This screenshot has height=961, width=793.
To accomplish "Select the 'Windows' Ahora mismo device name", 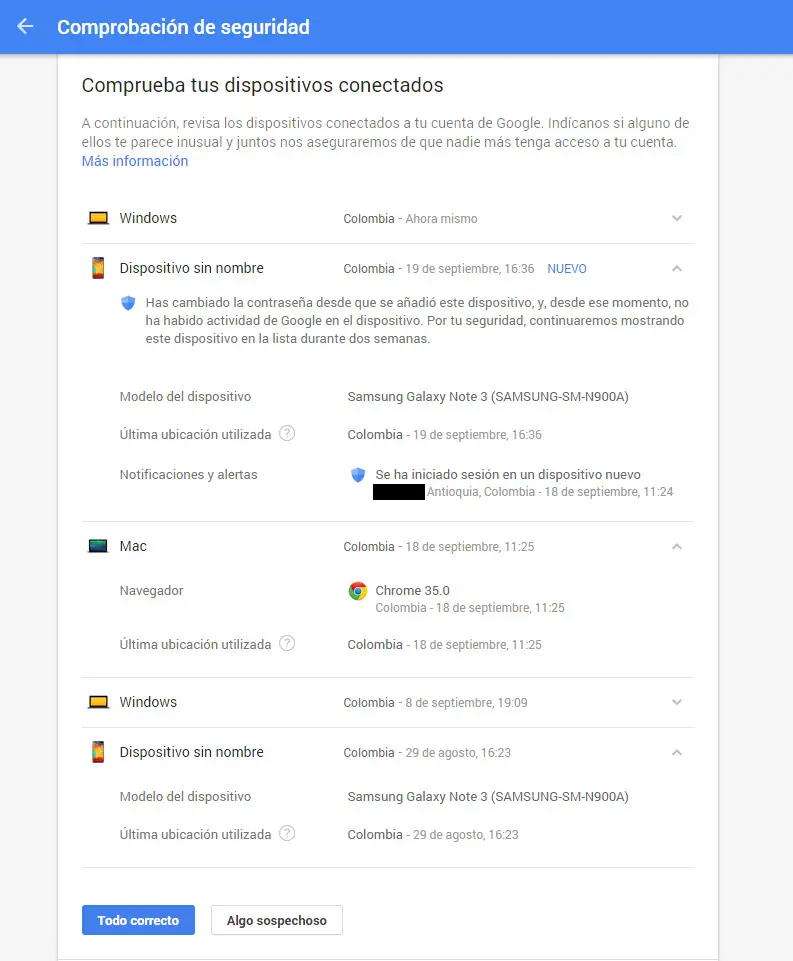I will pyautogui.click(x=148, y=218).
